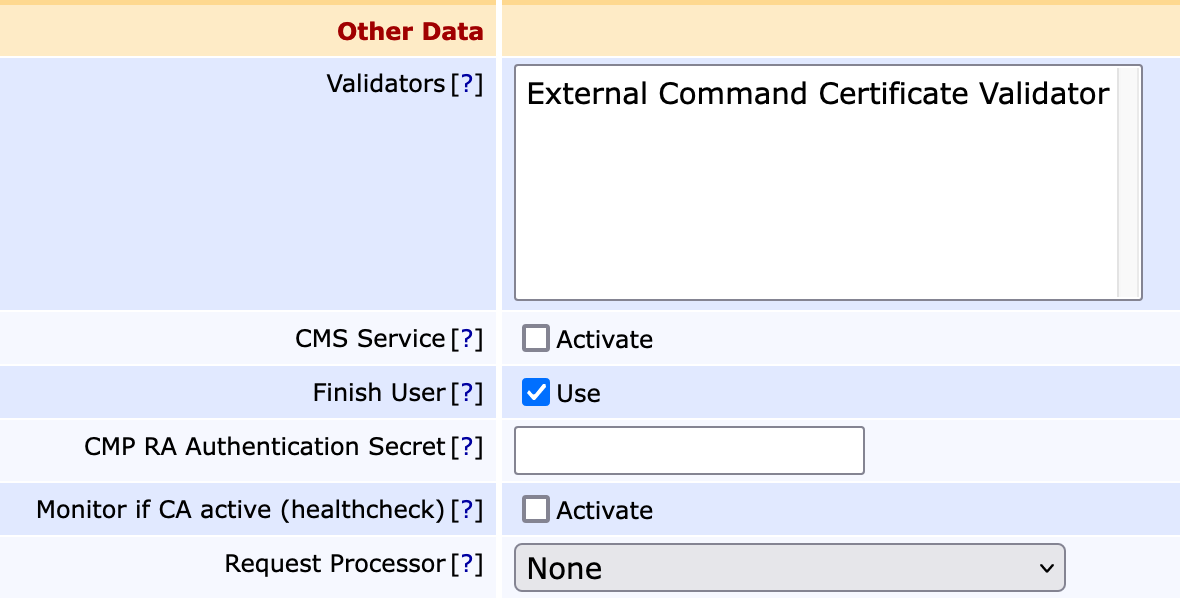The height and width of the screenshot is (598, 1180).
Task: Uncheck the Finish User Use checkbox
Action: tap(536, 393)
